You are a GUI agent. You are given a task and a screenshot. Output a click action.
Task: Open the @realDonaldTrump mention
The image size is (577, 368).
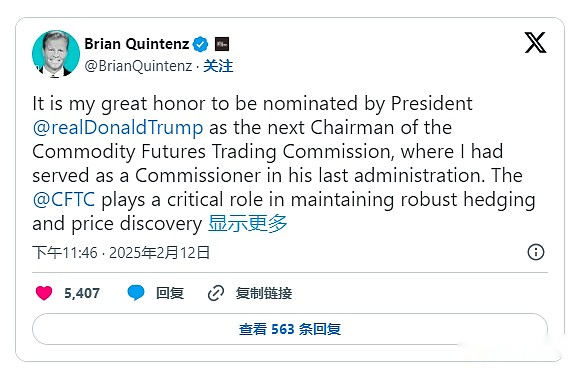point(118,128)
